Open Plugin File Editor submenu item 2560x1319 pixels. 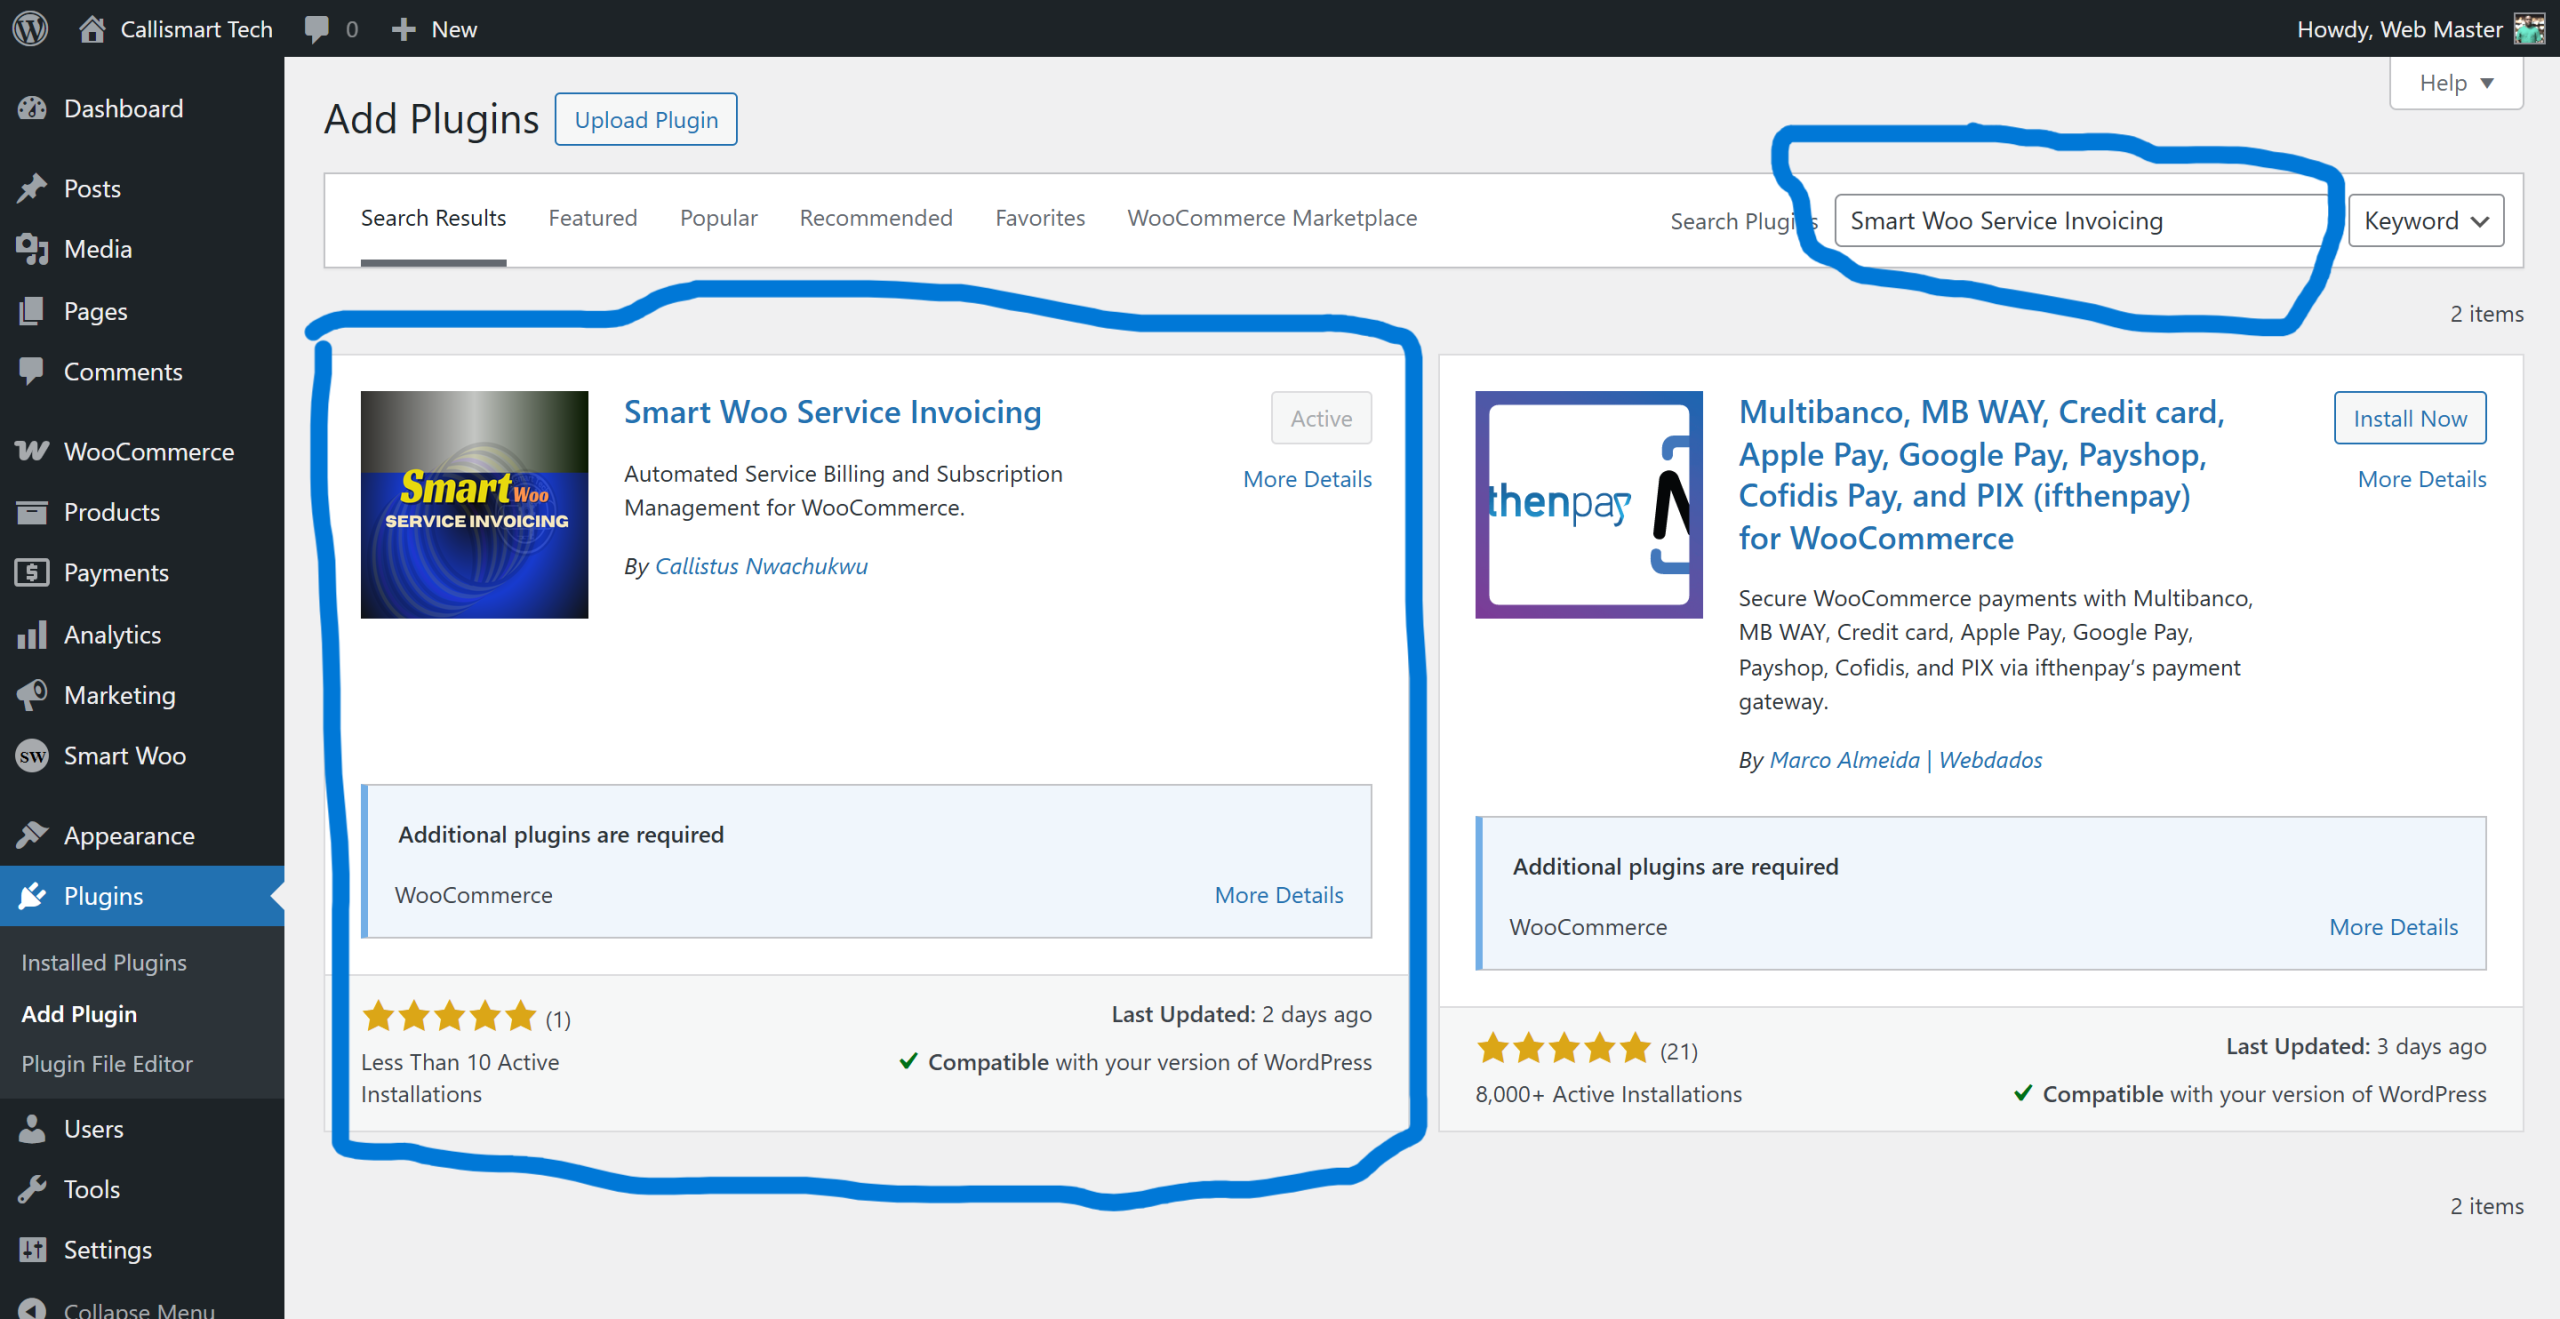pos(107,1064)
